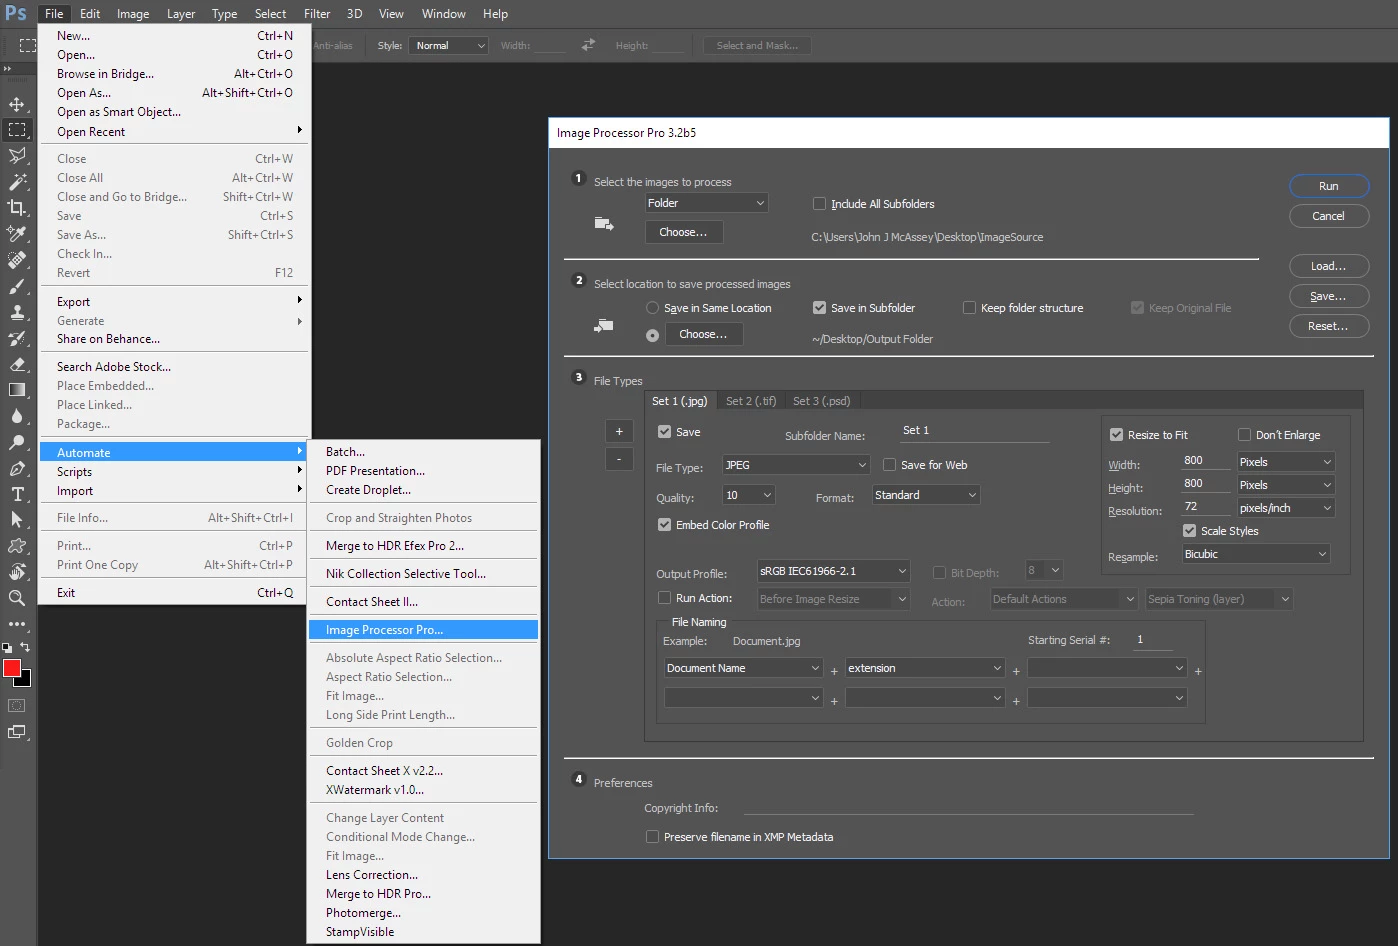Enable Don't Enlarge checkbox

click(x=1244, y=435)
